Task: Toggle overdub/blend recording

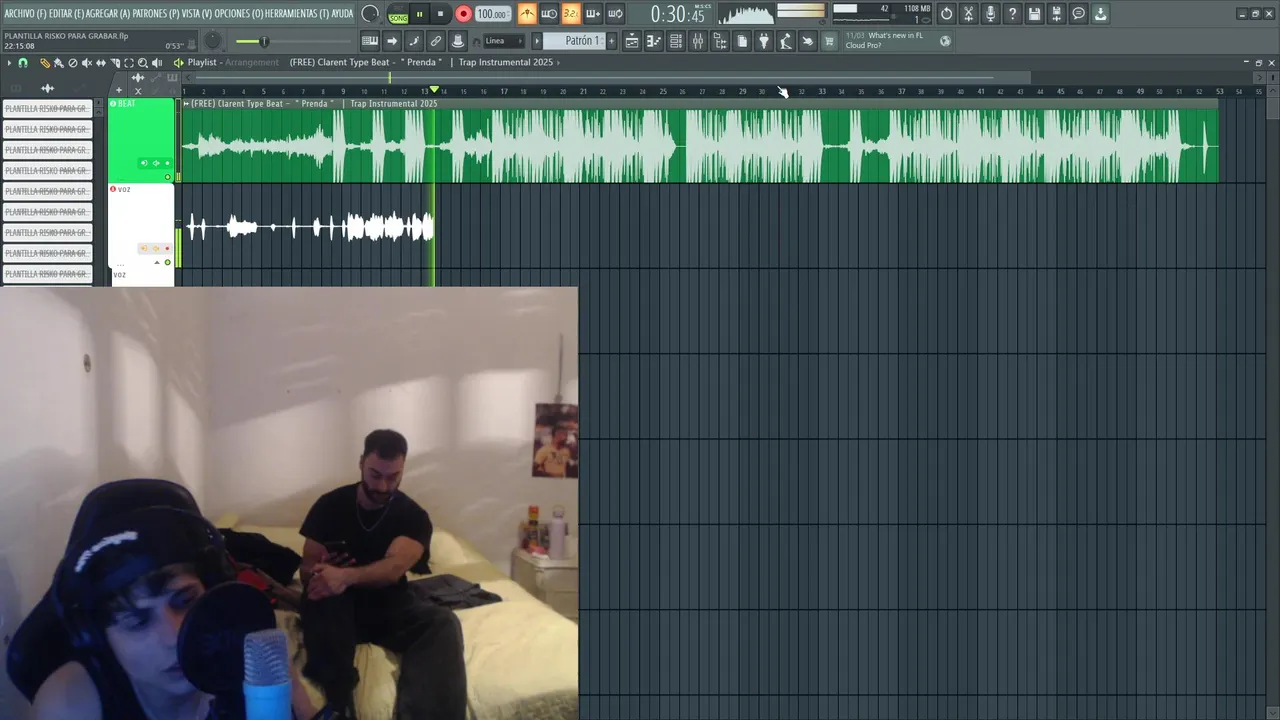Action: point(593,14)
